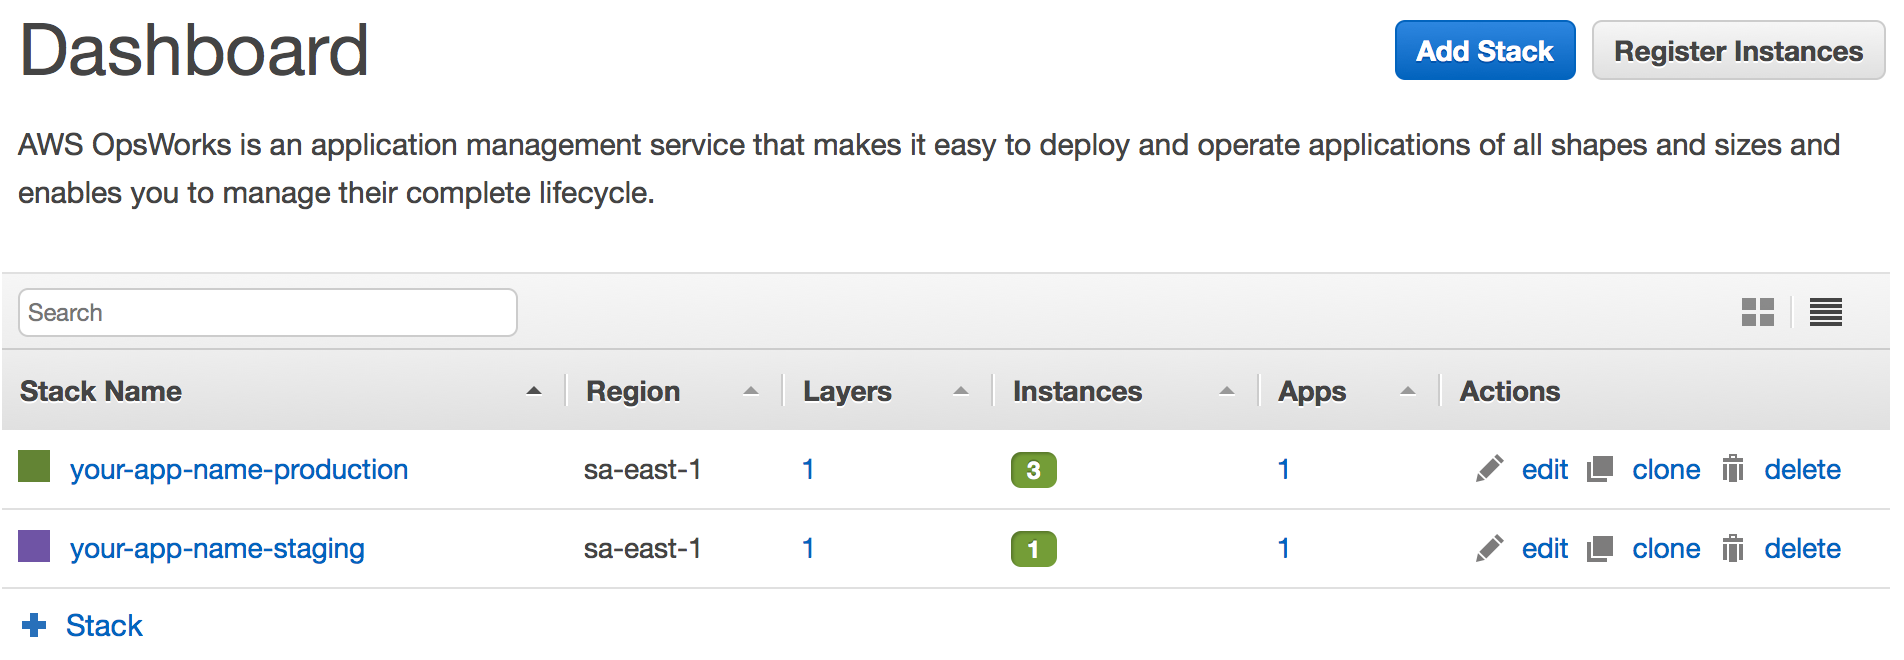This screenshot has width=1904, height=660.
Task: Click pencil icon for staging stack
Action: pos(1489,548)
